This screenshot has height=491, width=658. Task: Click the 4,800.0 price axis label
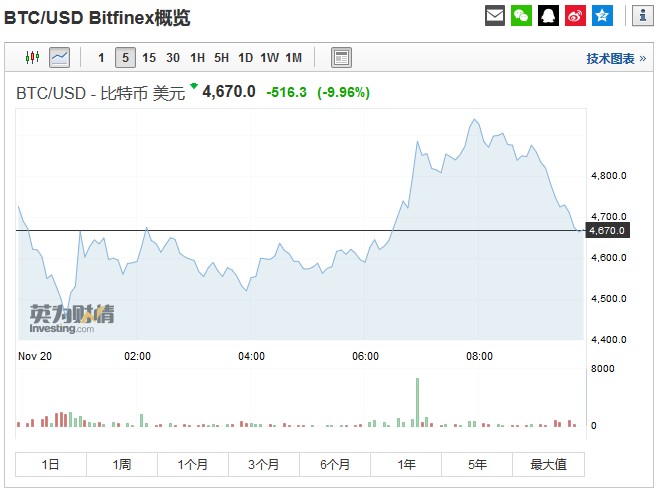[x=608, y=175]
